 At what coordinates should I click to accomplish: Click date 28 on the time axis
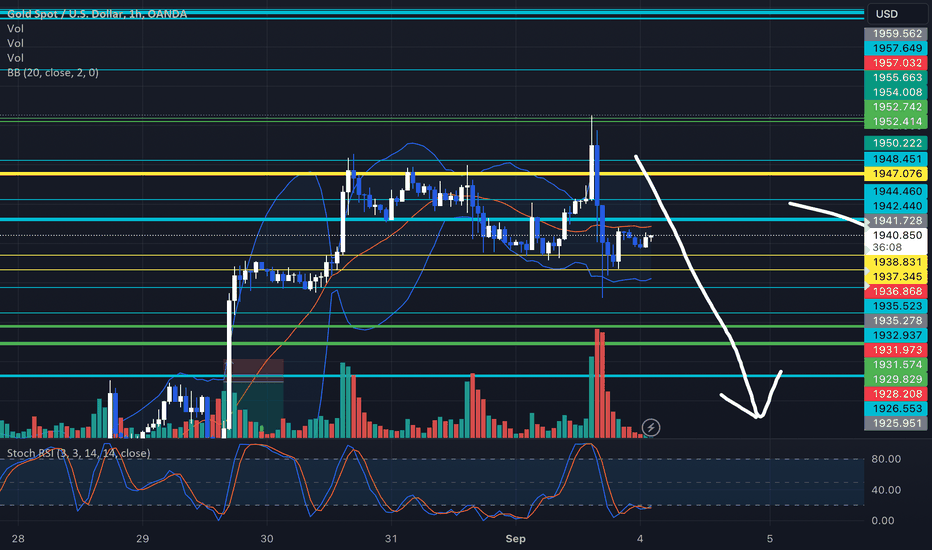coord(18,539)
